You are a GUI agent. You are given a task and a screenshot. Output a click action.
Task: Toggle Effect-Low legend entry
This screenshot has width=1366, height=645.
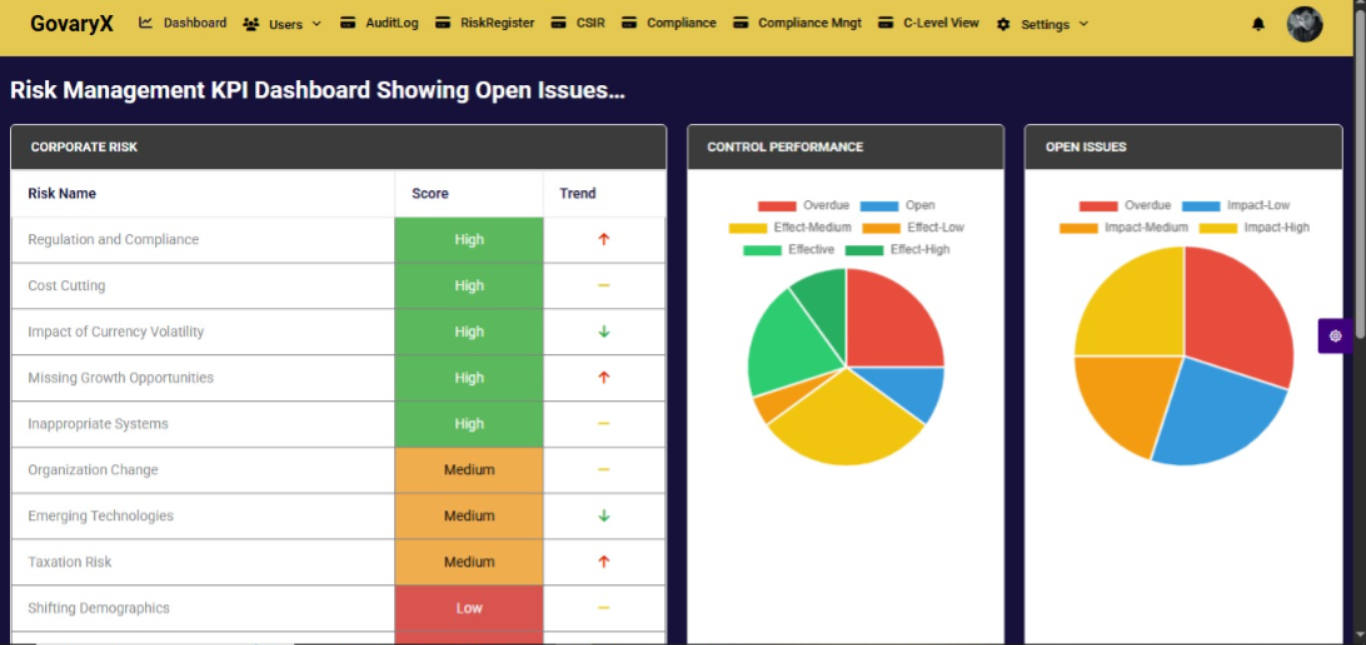coord(913,227)
